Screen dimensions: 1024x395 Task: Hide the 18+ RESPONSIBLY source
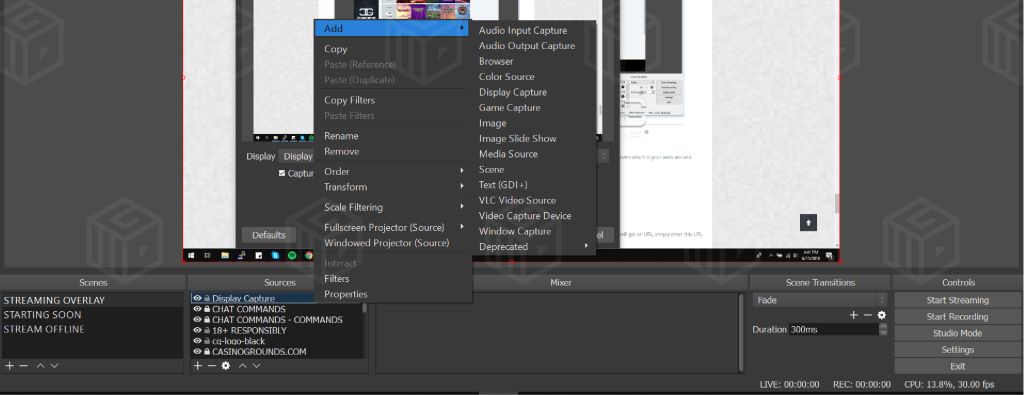(x=197, y=330)
